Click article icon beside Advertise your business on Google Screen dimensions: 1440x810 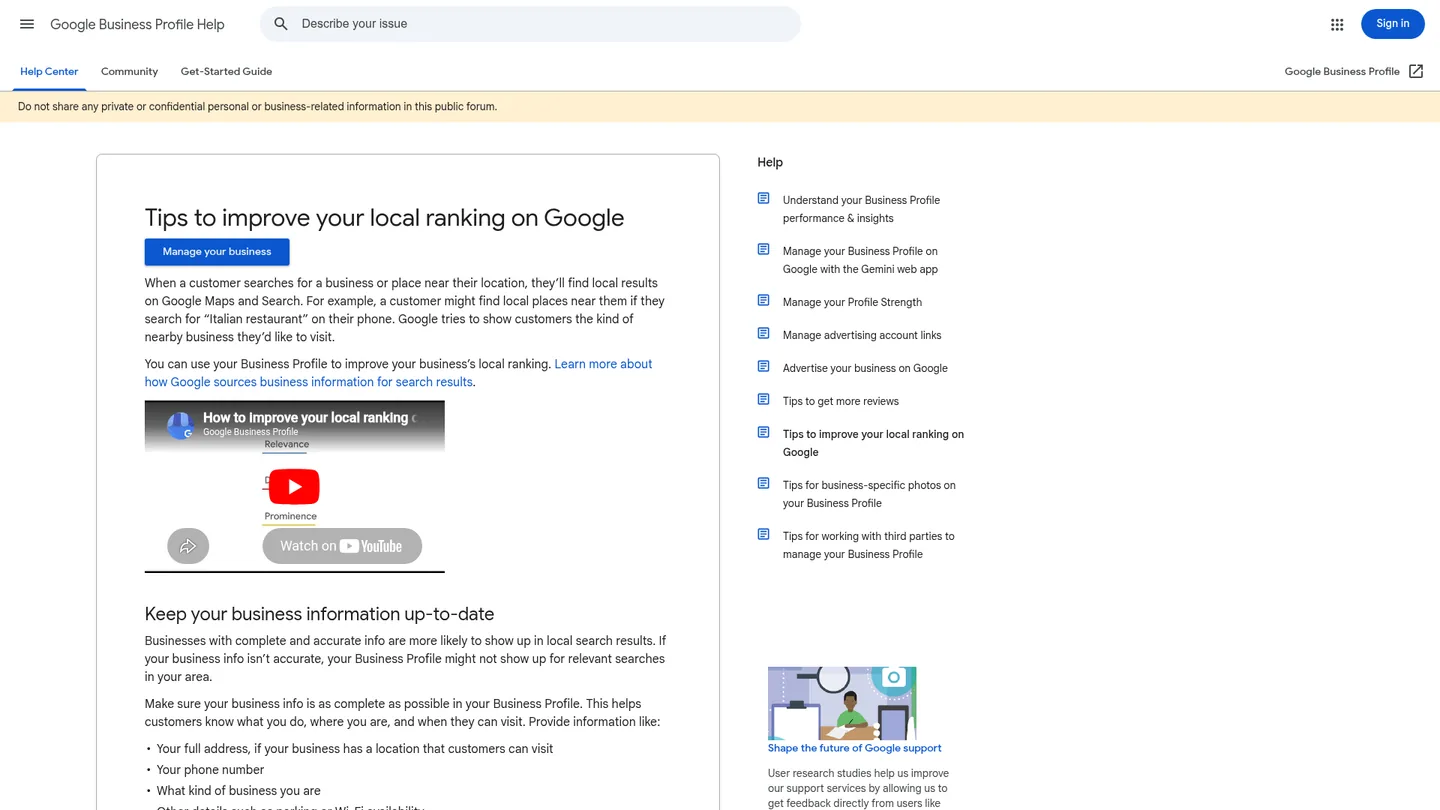763,367
